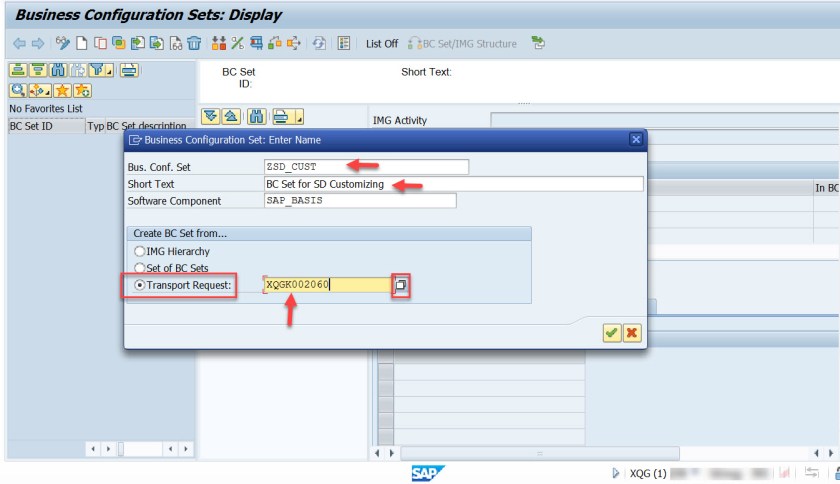Click the Favorites star icon
The image size is (840, 484).
coord(62,91)
